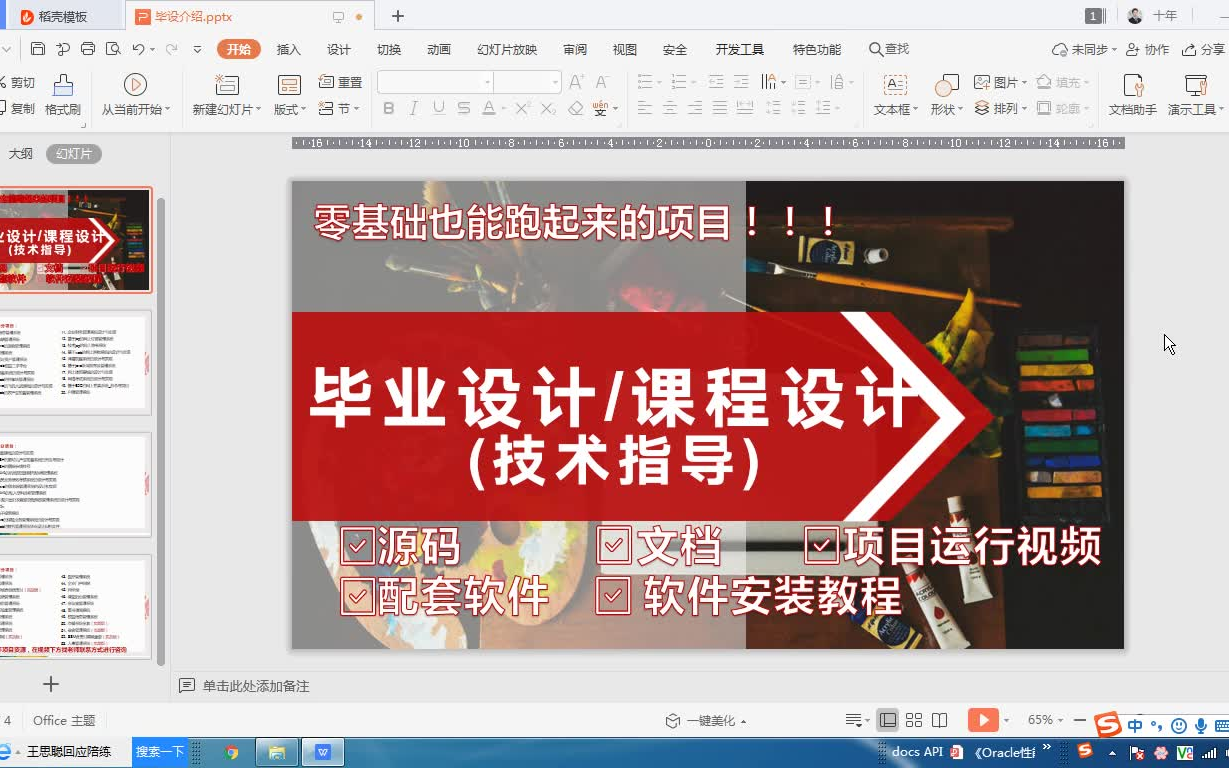
Task: Switch to the 插入 ribbon tab
Action: pyautogui.click(x=287, y=48)
